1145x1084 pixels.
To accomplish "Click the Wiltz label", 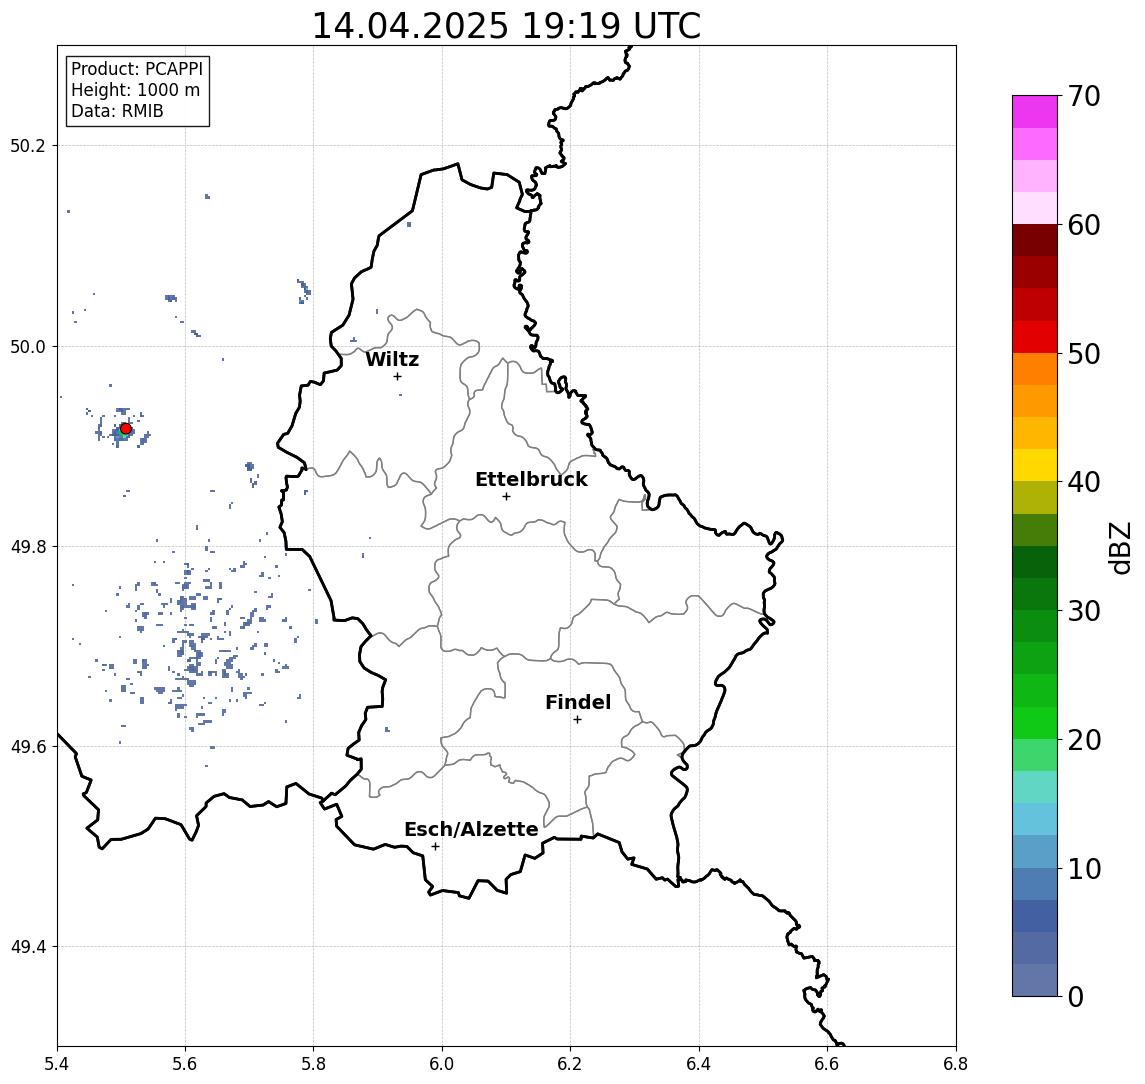I will (x=392, y=359).
